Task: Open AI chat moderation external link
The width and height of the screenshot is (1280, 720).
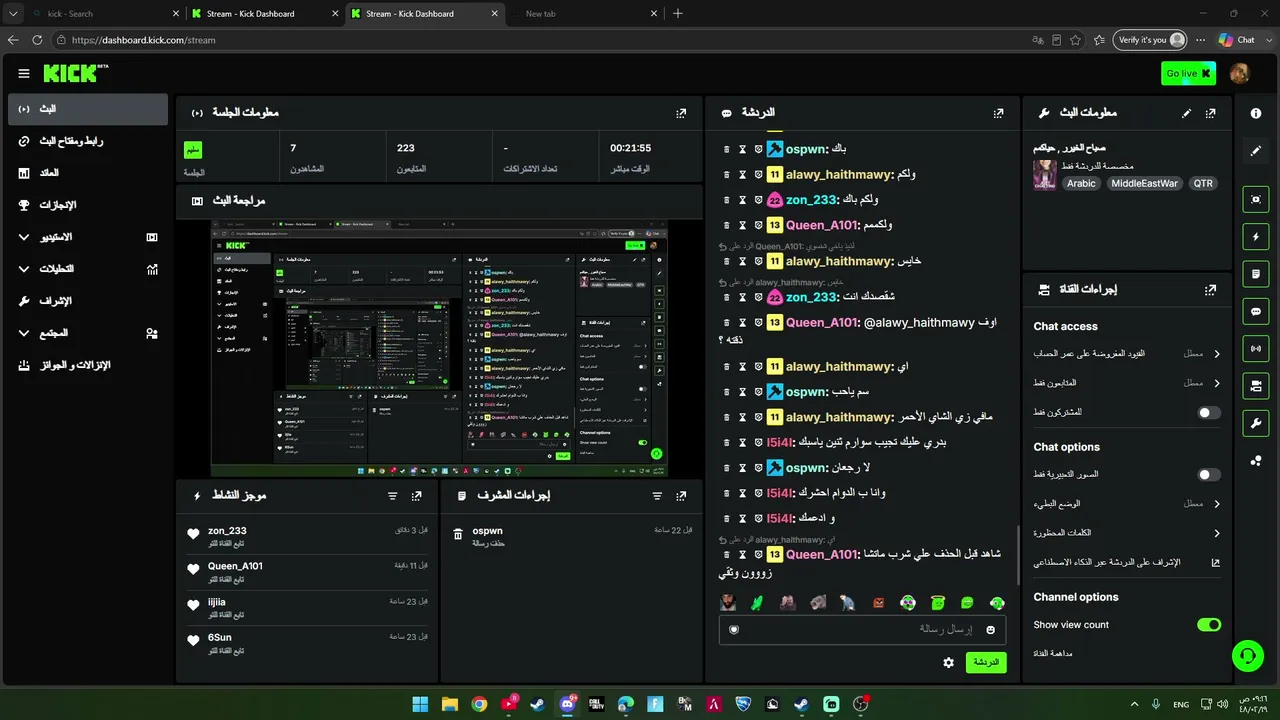Action: coord(1215,562)
